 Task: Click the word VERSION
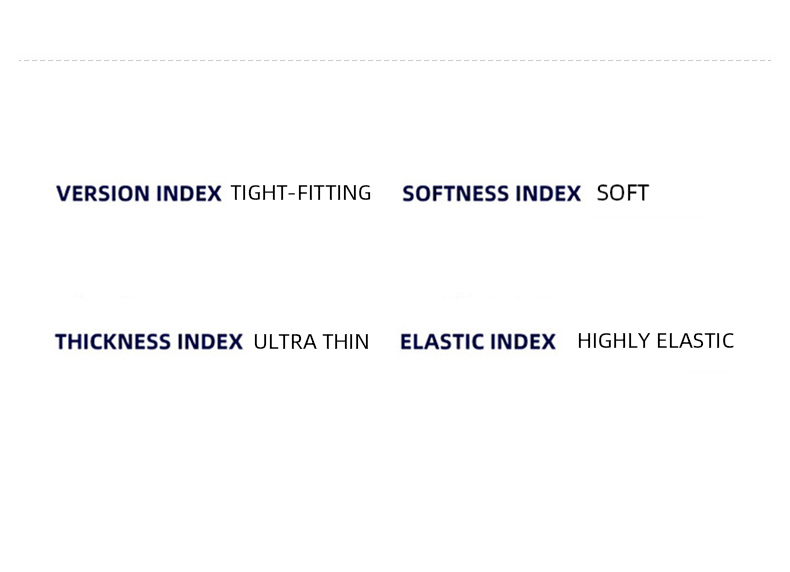pos(102,194)
